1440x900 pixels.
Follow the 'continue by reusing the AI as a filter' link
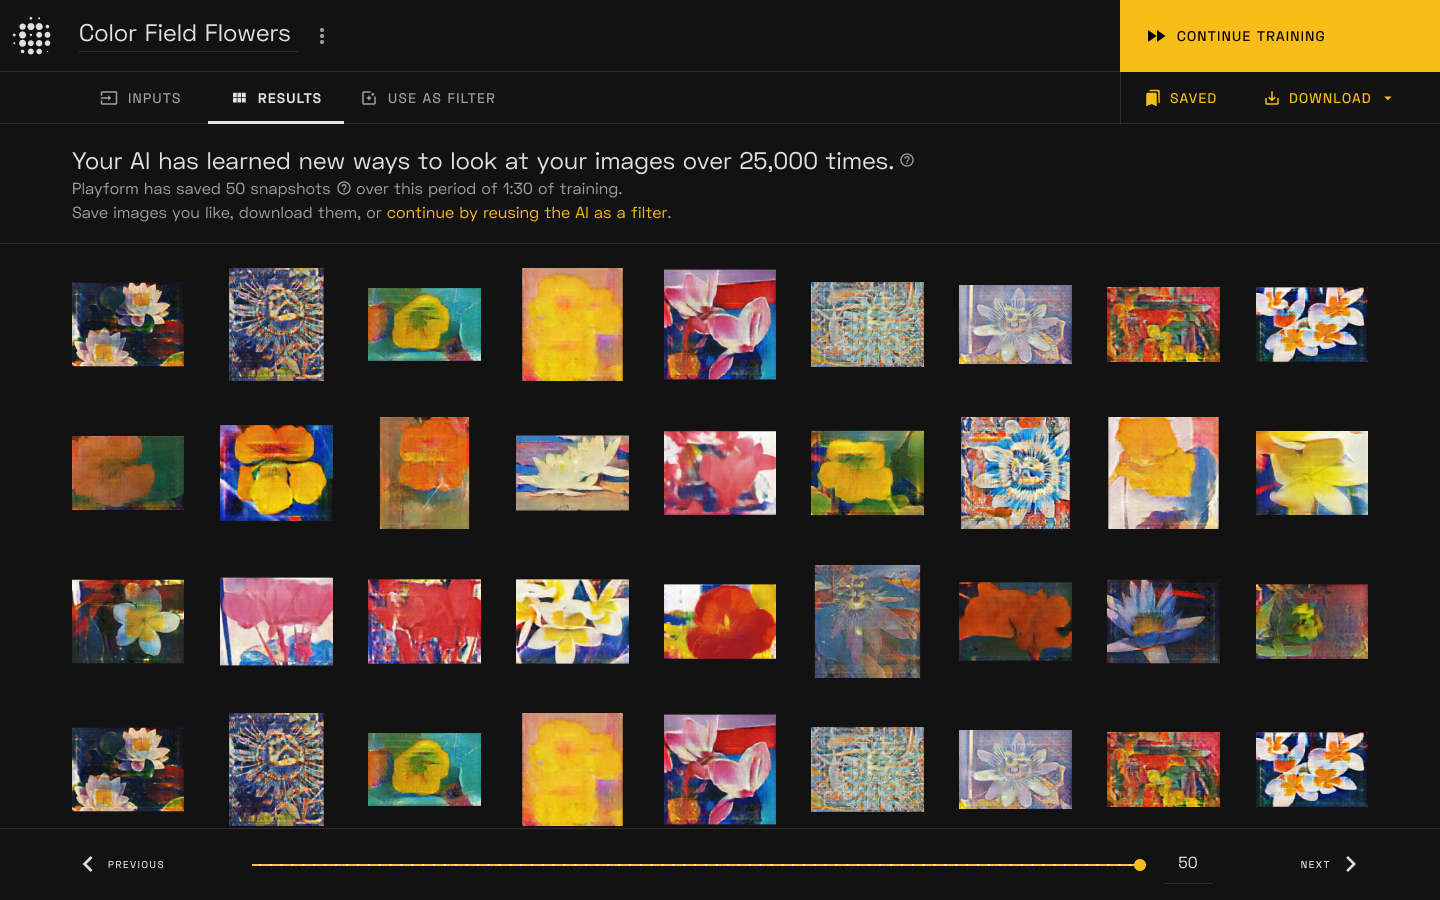pos(527,213)
